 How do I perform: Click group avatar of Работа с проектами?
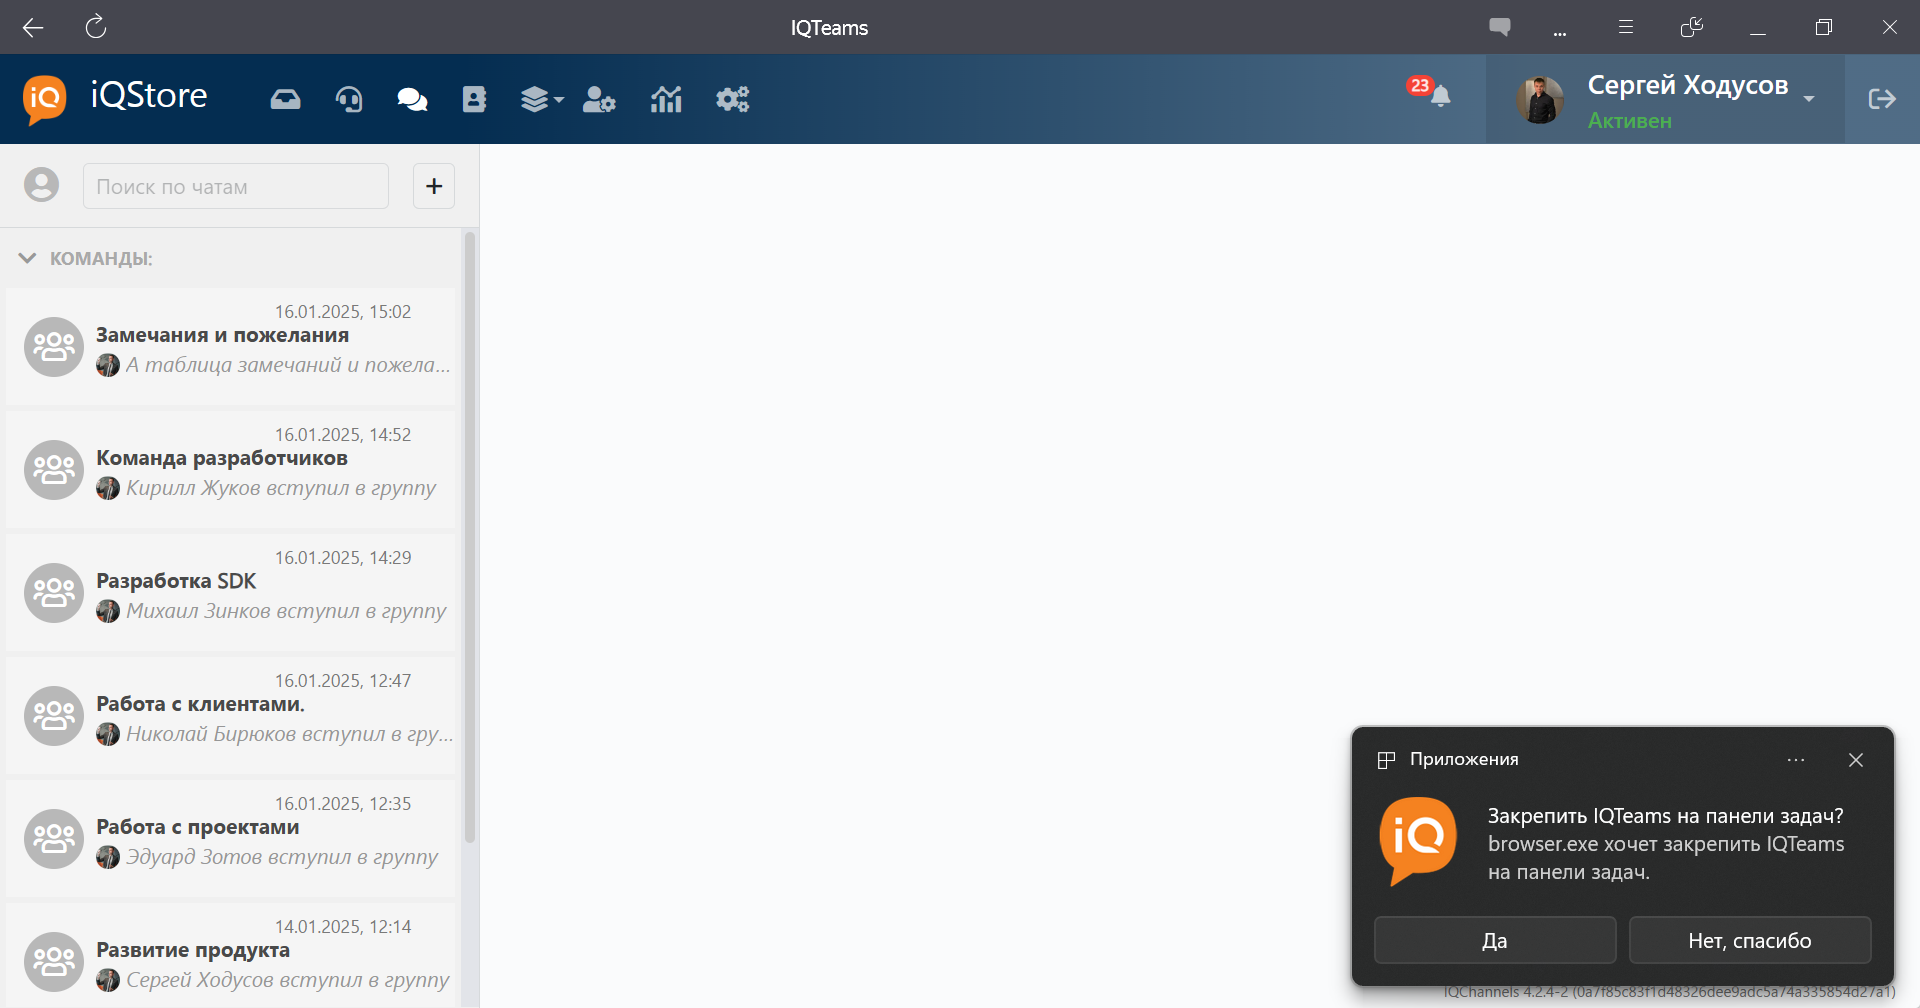54,839
